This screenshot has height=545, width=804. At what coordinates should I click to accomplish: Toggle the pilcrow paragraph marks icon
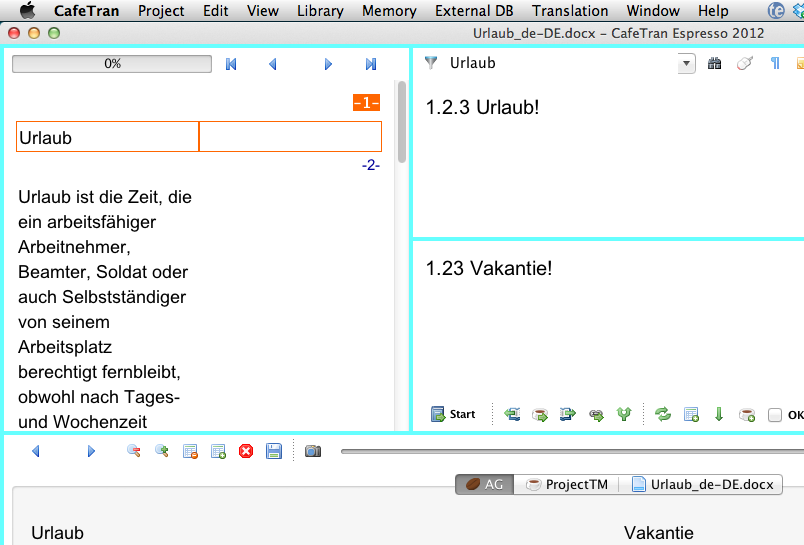point(774,64)
